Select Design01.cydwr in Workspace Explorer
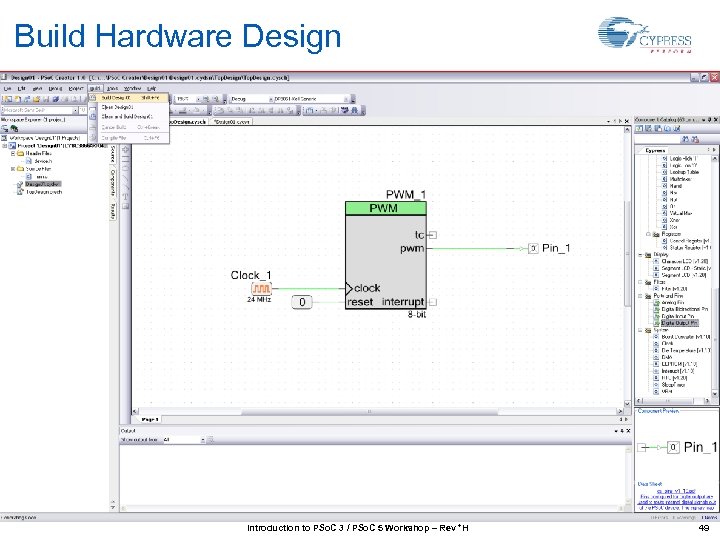Image resolution: width=720 pixels, height=540 pixels. [43, 184]
